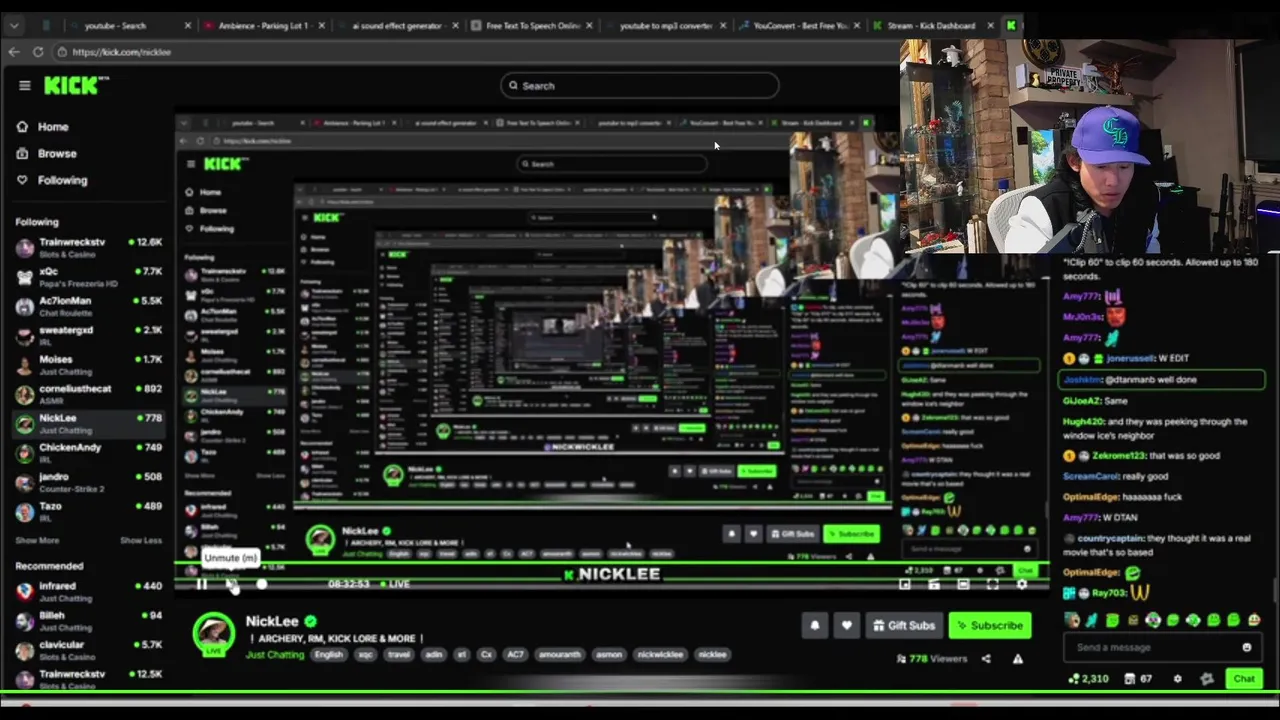Screen dimensions: 1280x720
Task: Follow NickLee with the heart button
Action: click(847, 625)
